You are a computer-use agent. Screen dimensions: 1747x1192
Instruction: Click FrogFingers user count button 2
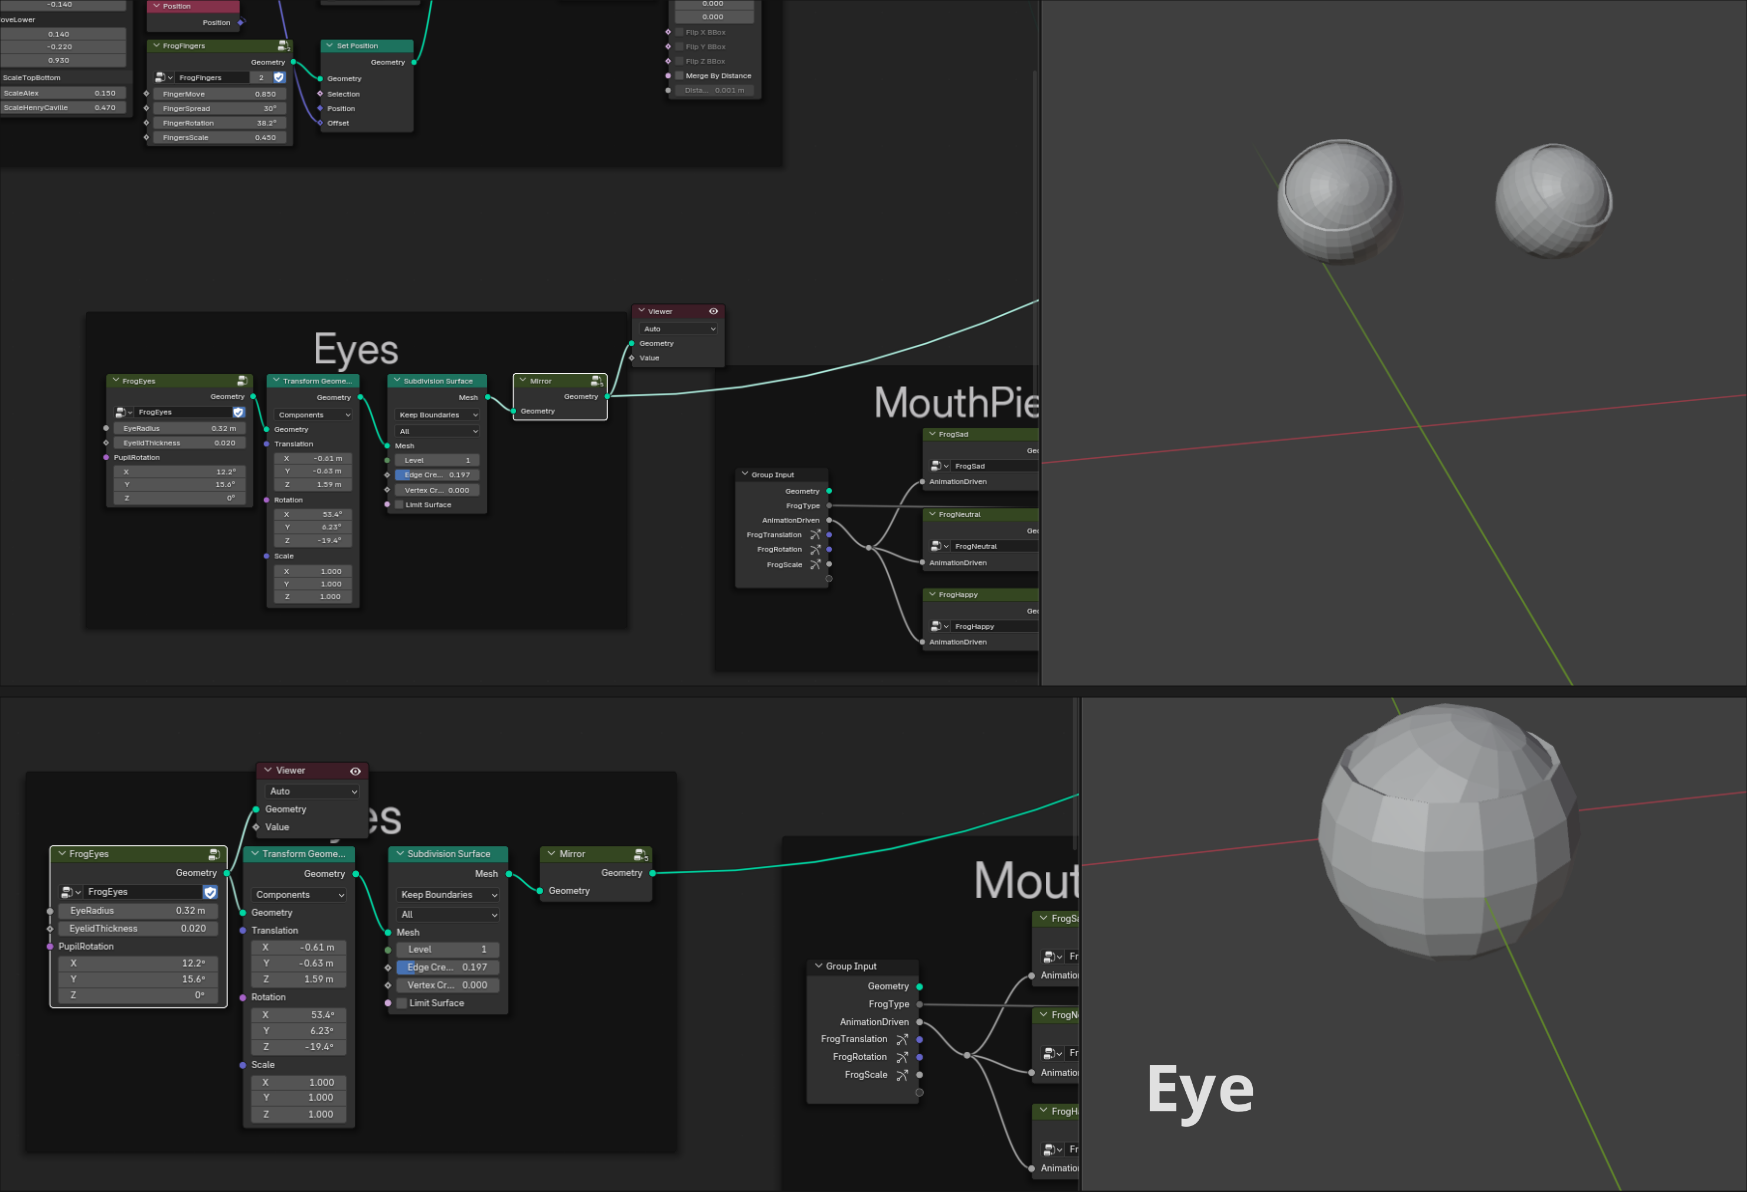[261, 77]
